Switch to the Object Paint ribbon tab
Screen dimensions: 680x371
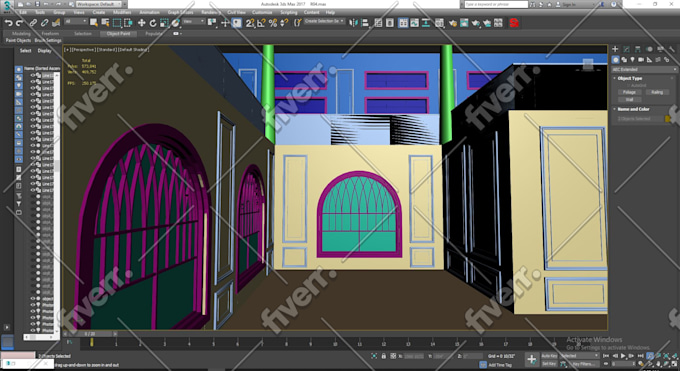118,33
